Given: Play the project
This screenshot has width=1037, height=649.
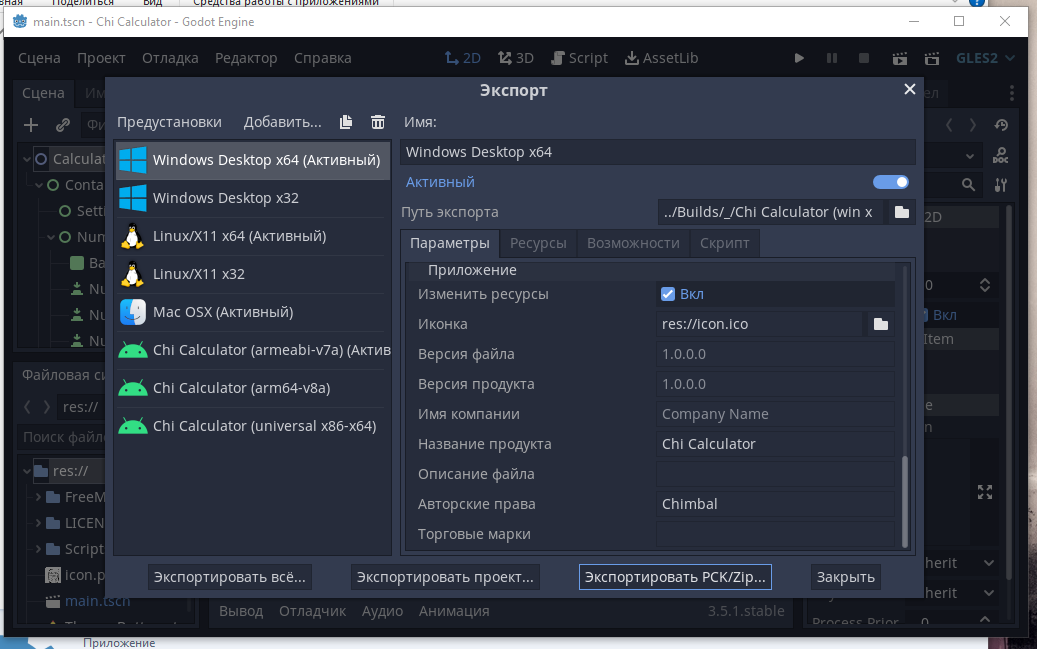Looking at the screenshot, I should (799, 58).
